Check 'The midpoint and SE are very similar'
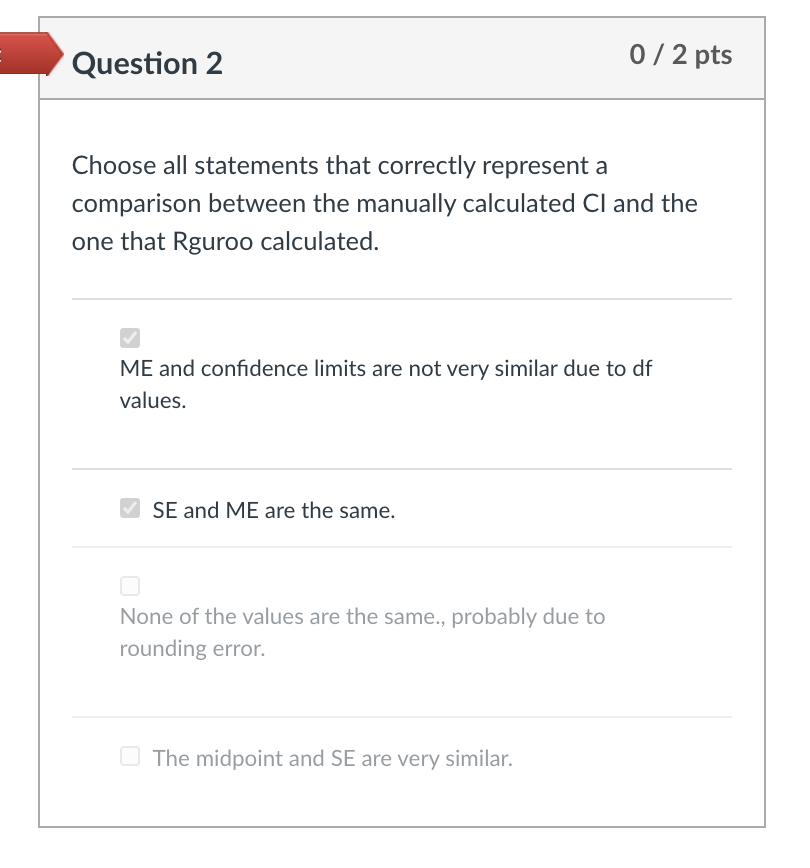Image resolution: width=810 pixels, height=868 pixels. (x=128, y=755)
